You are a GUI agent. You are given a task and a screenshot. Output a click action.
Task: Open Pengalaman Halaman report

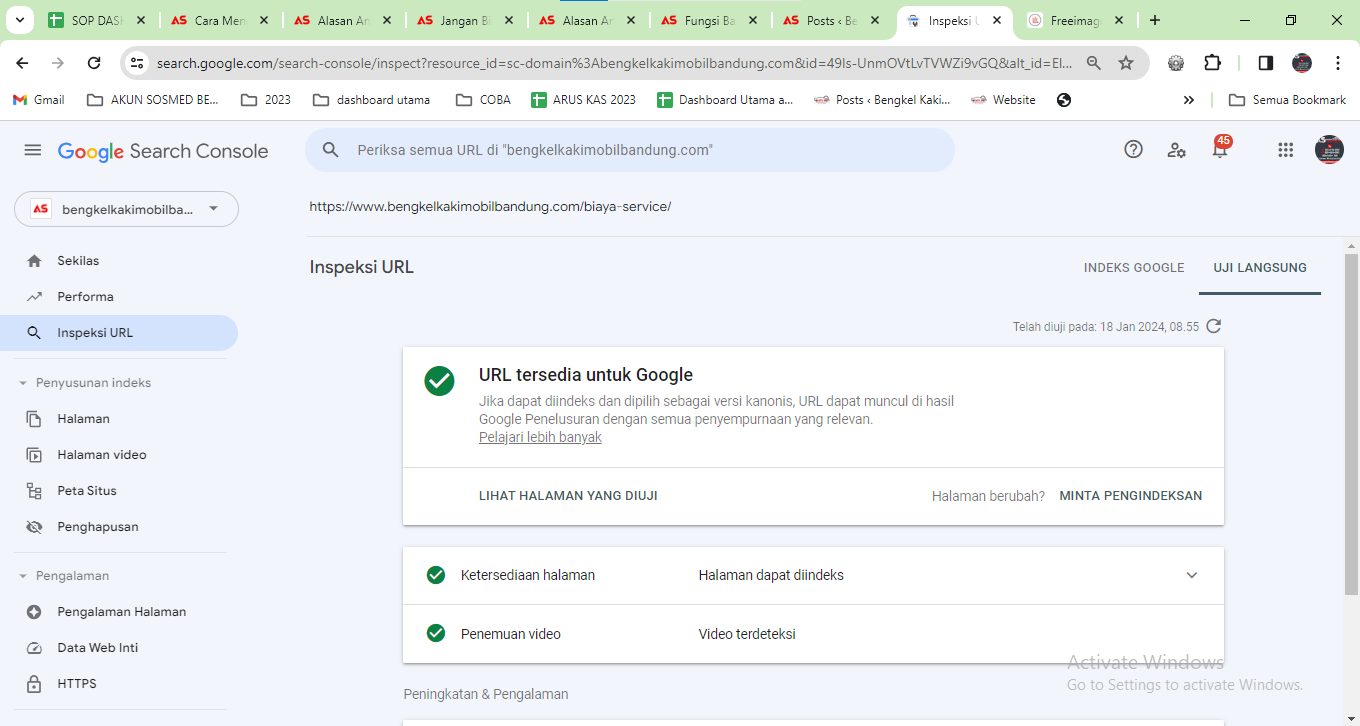[x=119, y=612]
